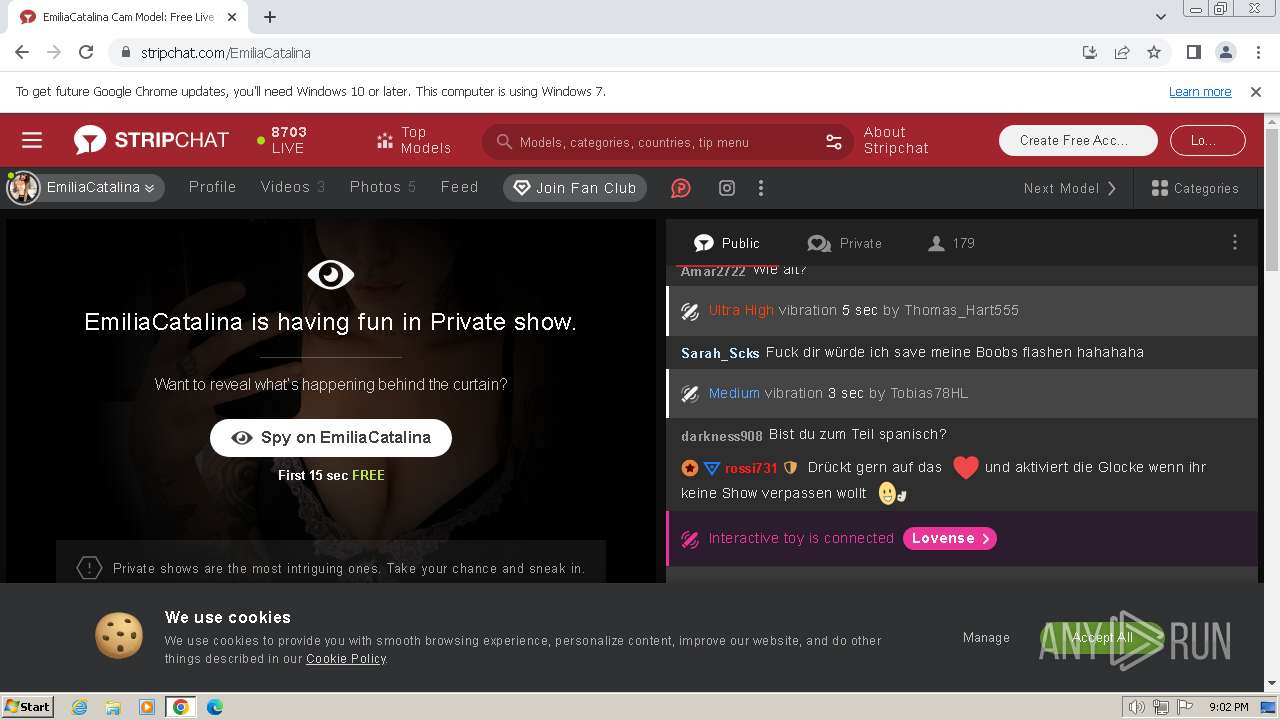Share this page icon
1280x720 pixels.
[1122, 52]
